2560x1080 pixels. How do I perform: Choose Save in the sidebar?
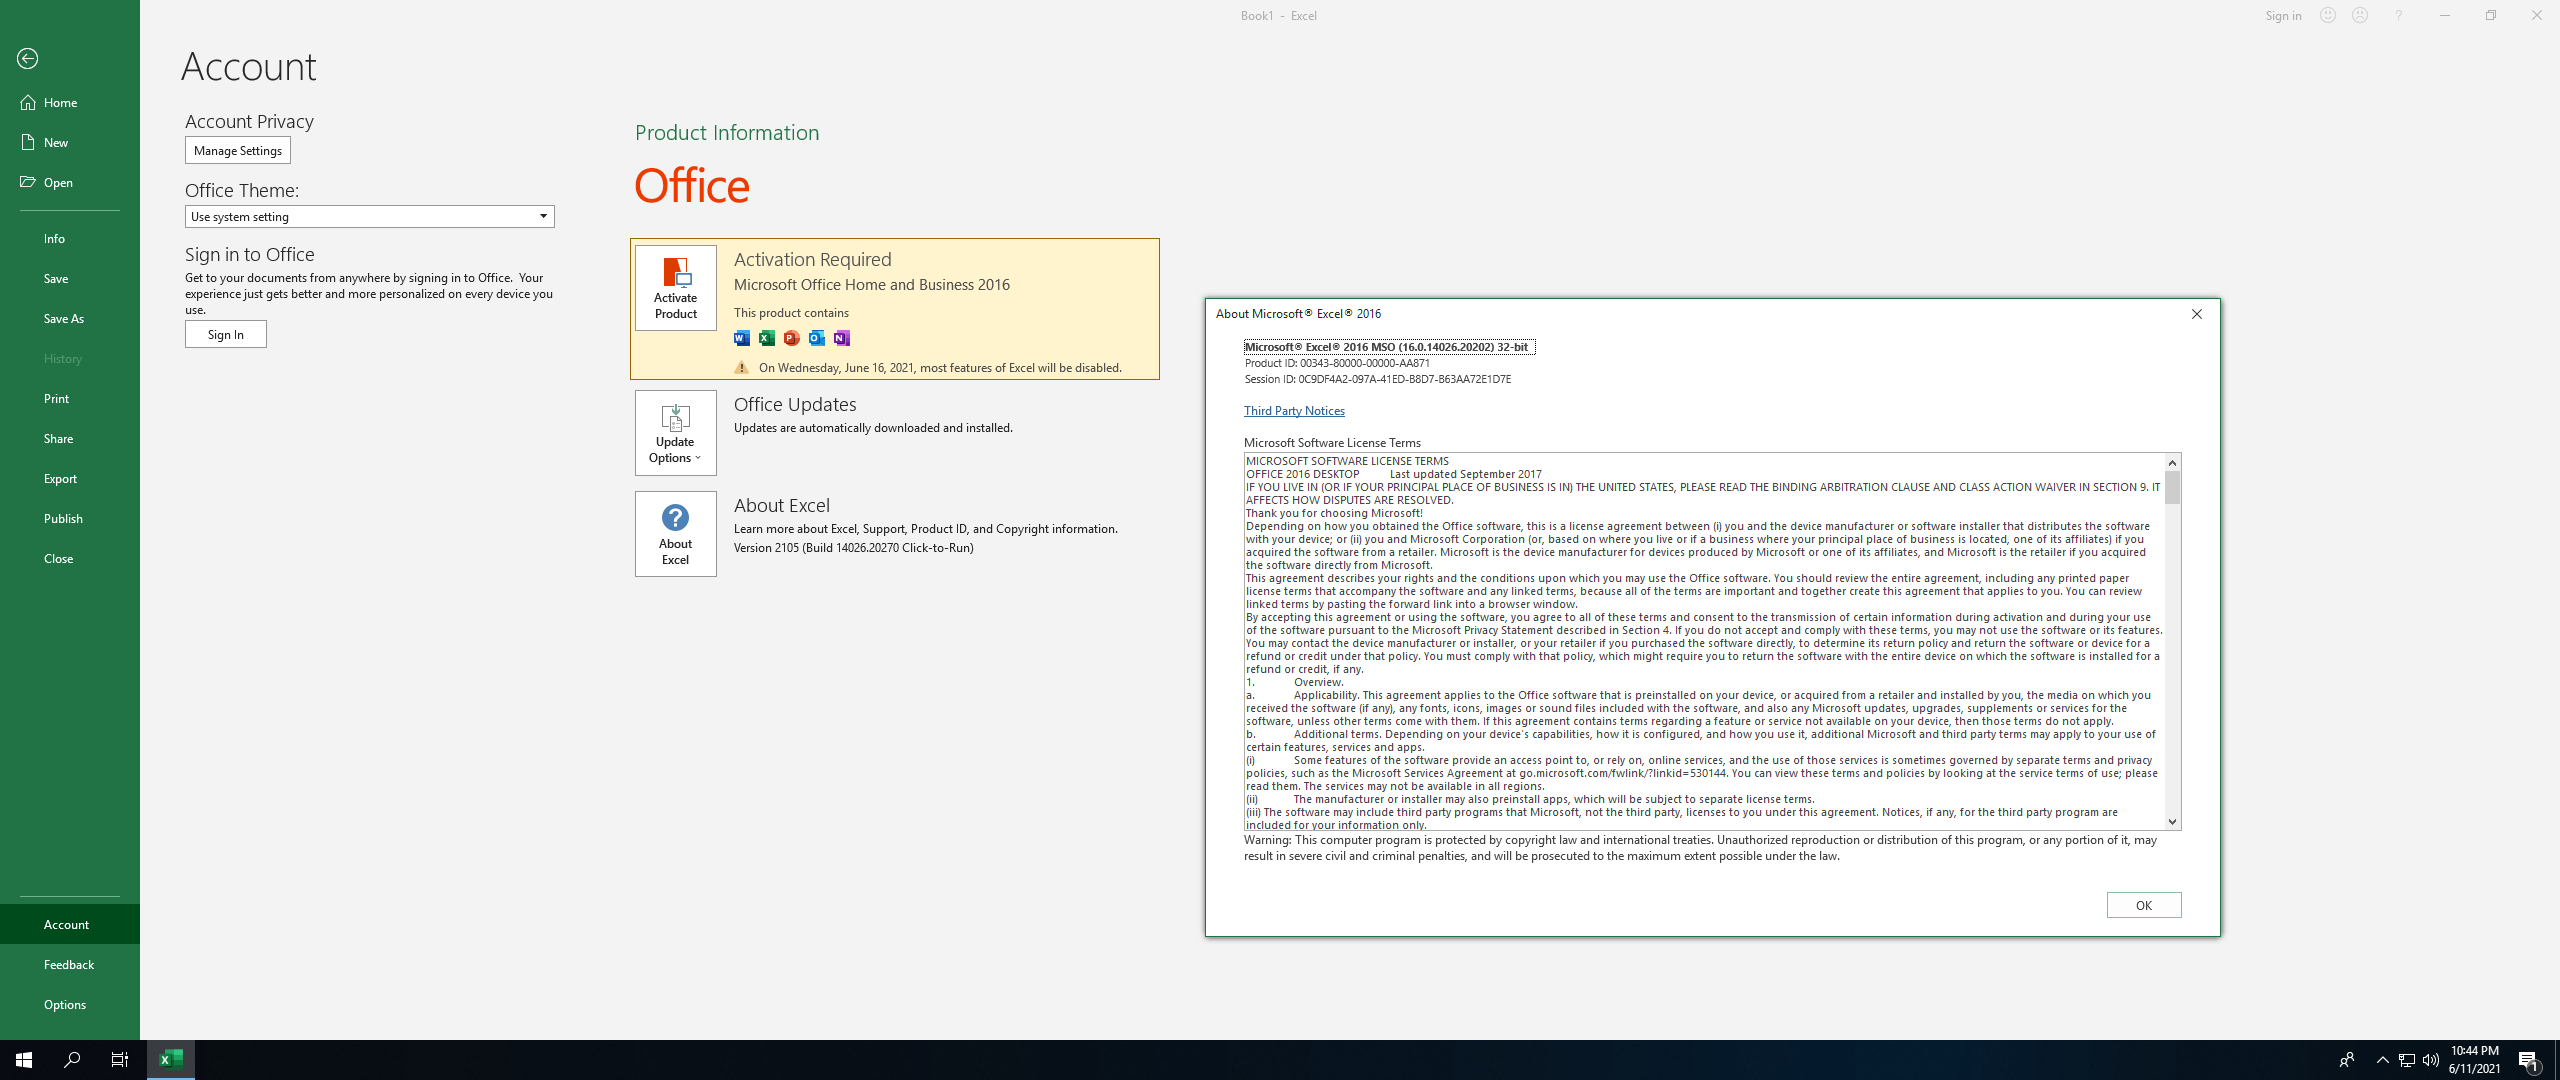pyautogui.click(x=70, y=278)
